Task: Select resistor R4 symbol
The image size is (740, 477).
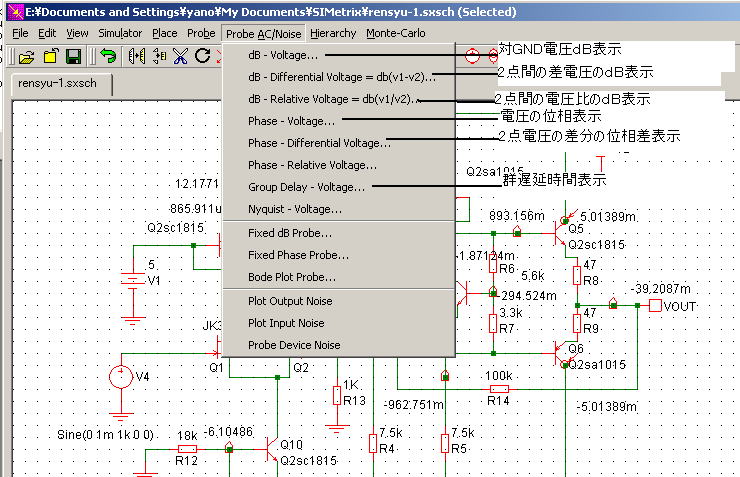Action: click(x=373, y=444)
